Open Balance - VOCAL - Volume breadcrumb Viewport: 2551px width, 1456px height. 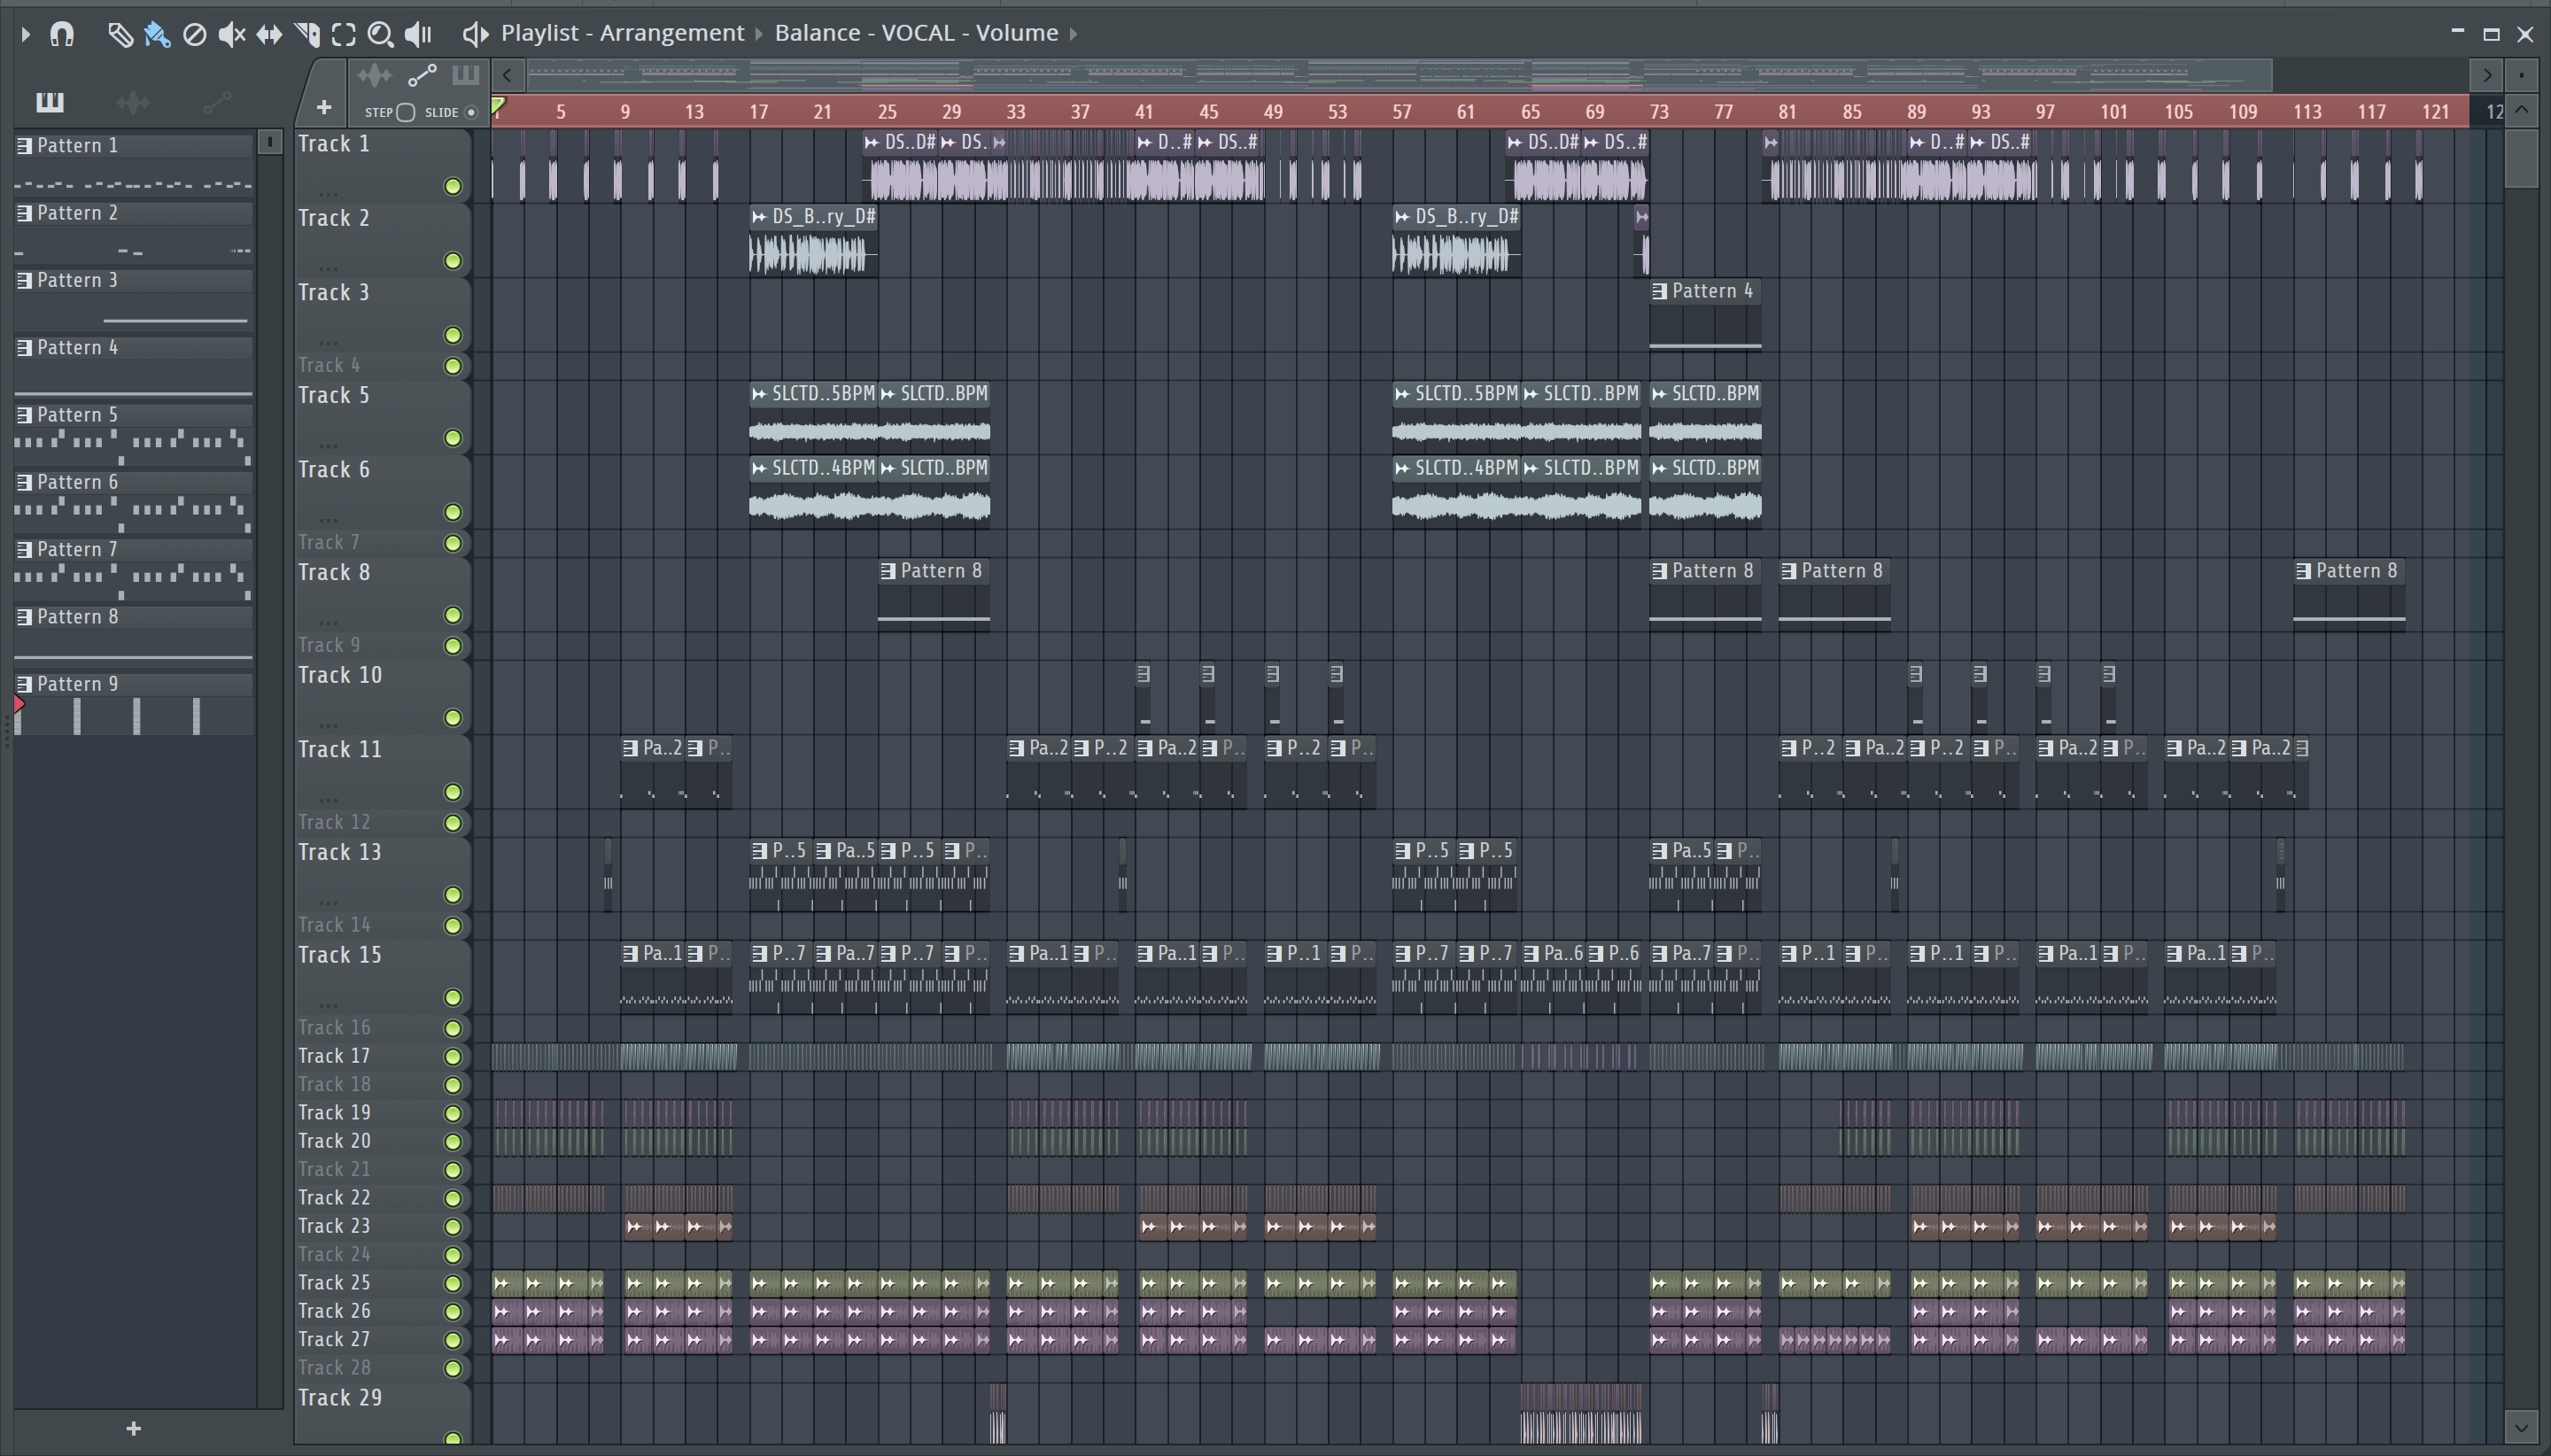point(916,33)
